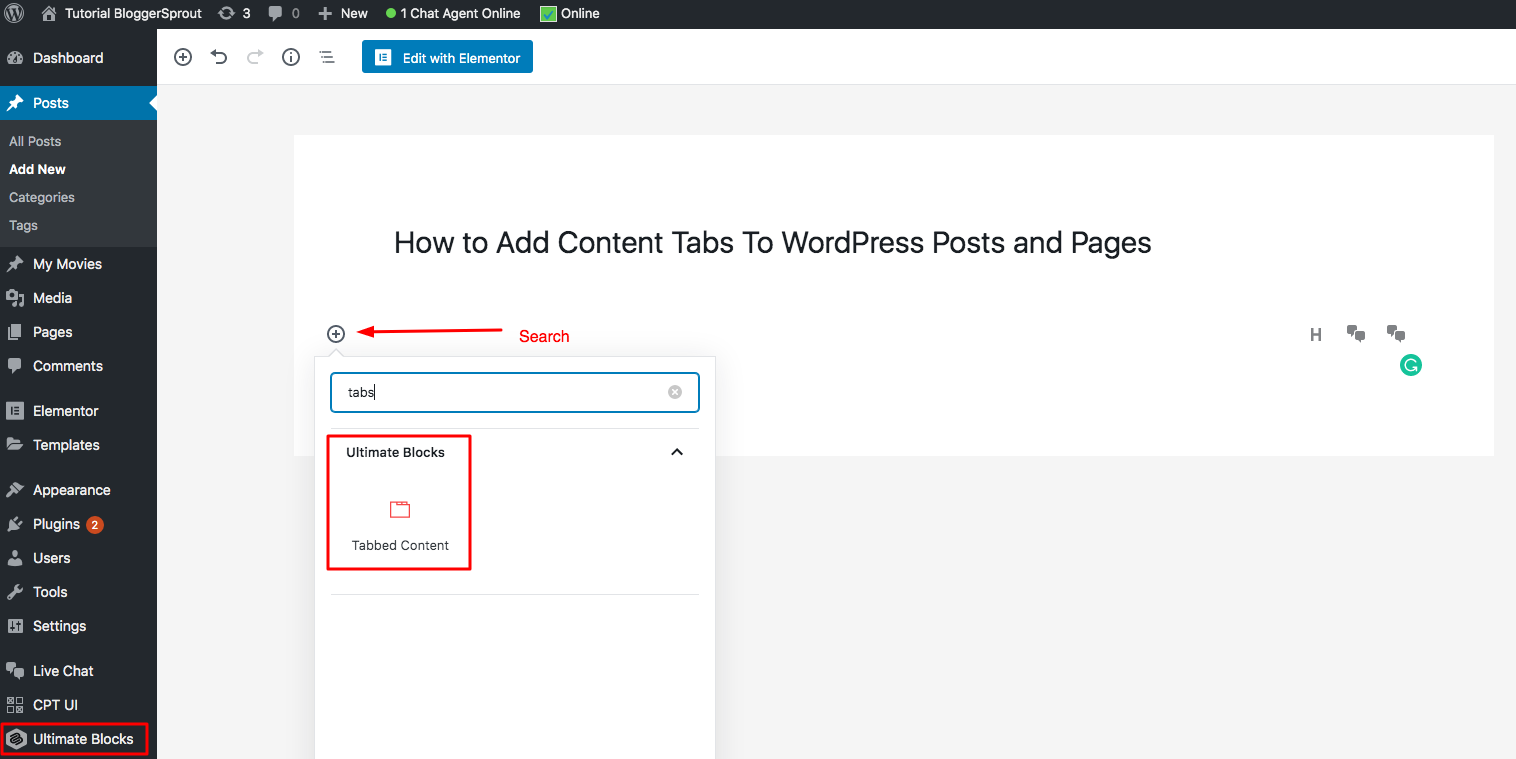Open comments bubble in admin bar

tap(284, 14)
